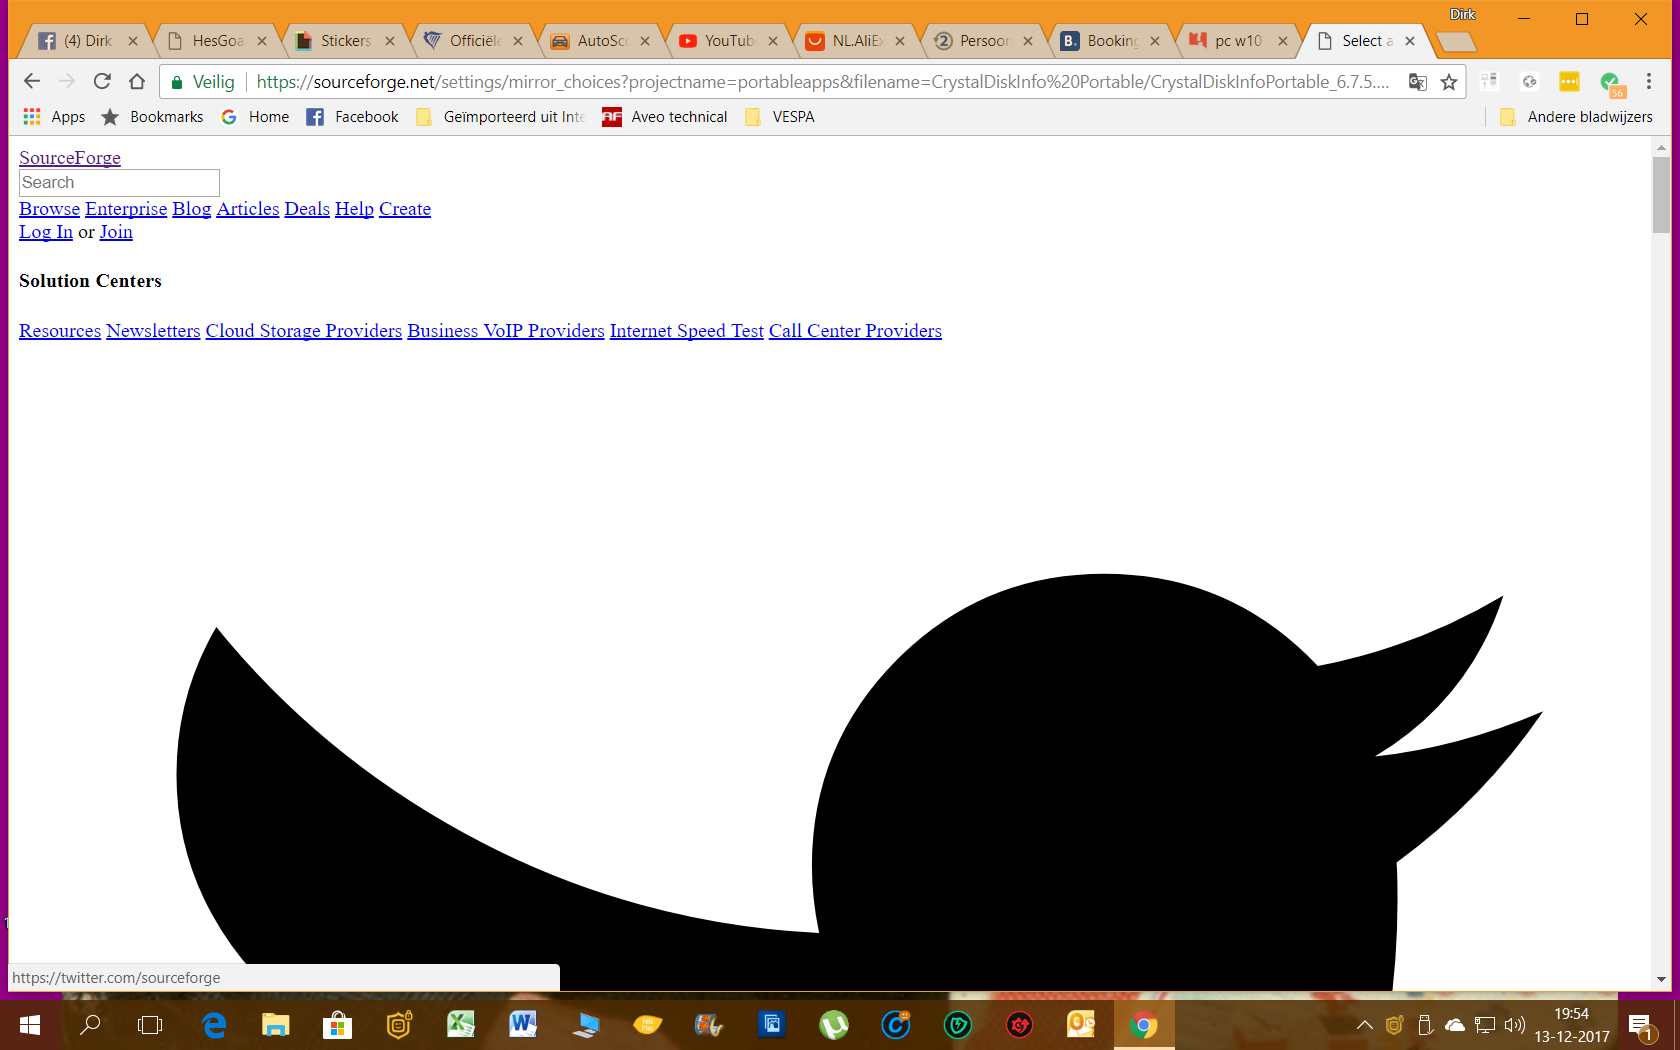This screenshot has height=1050, width=1680.
Task: Open the Deals link
Action: click(307, 209)
